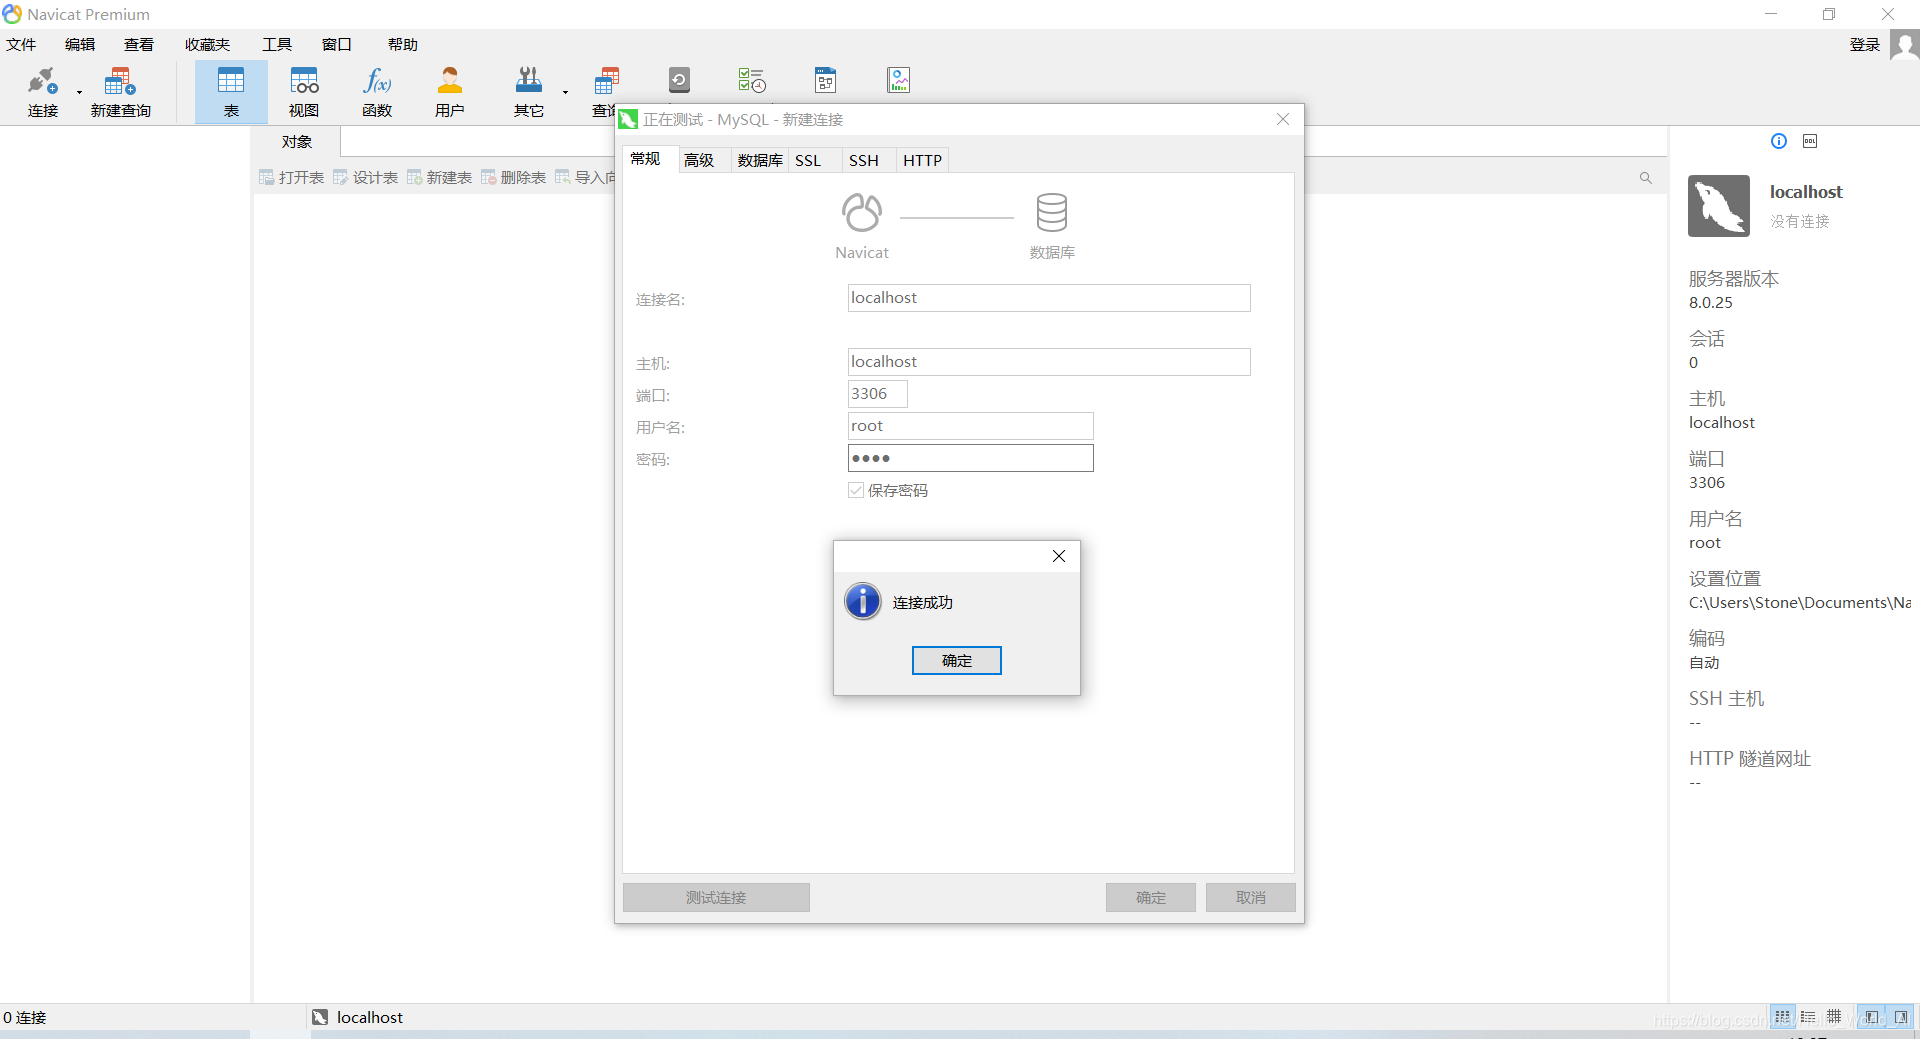The width and height of the screenshot is (1920, 1039).
Task: Click the 用户名 field showing root
Action: pyautogui.click(x=970, y=426)
